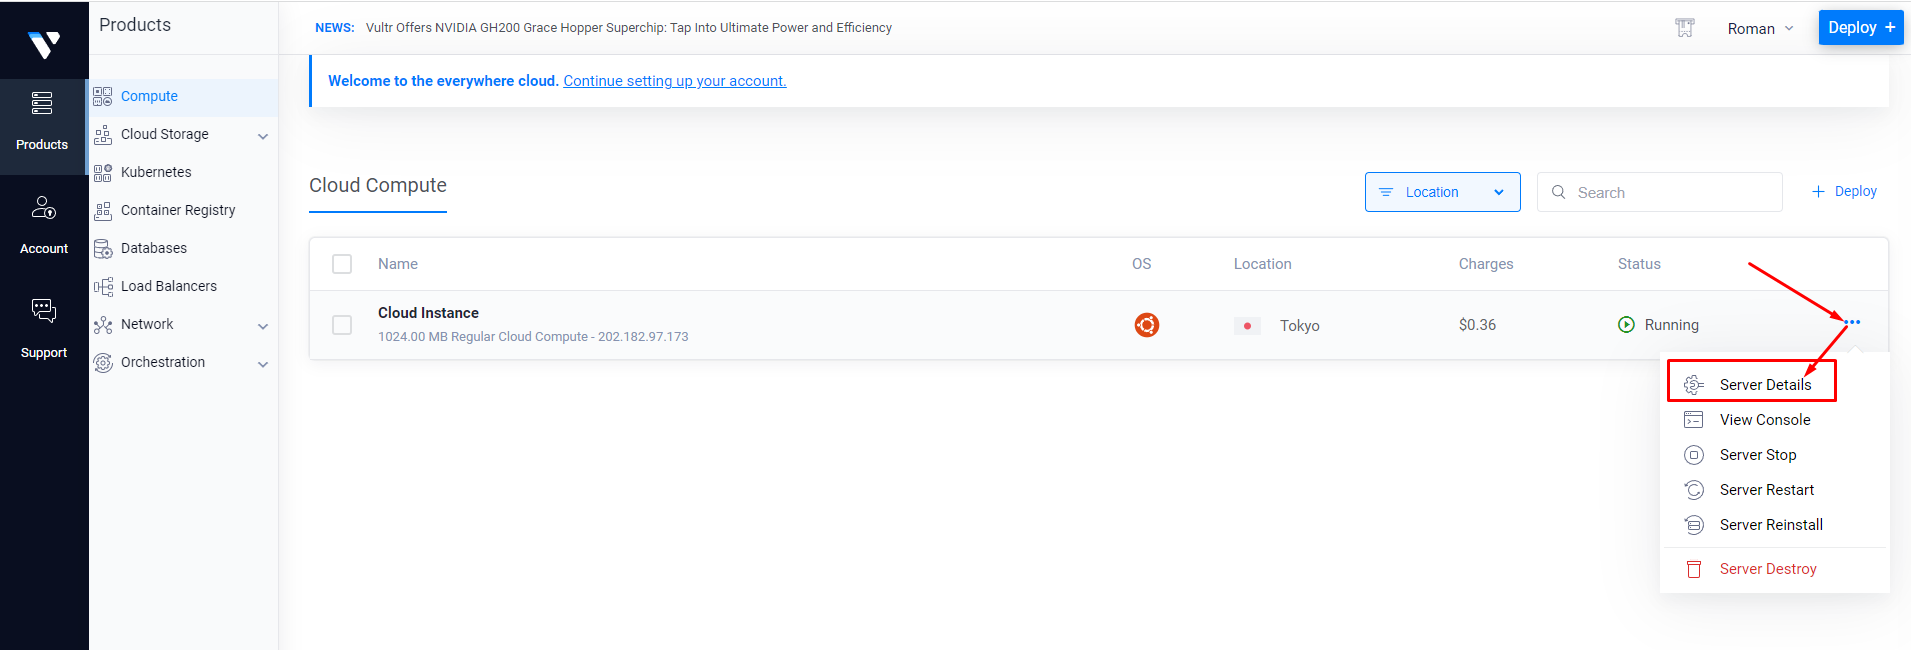Click the Vultr logo icon
Screen dimensions: 1911x650
(x=44, y=44)
